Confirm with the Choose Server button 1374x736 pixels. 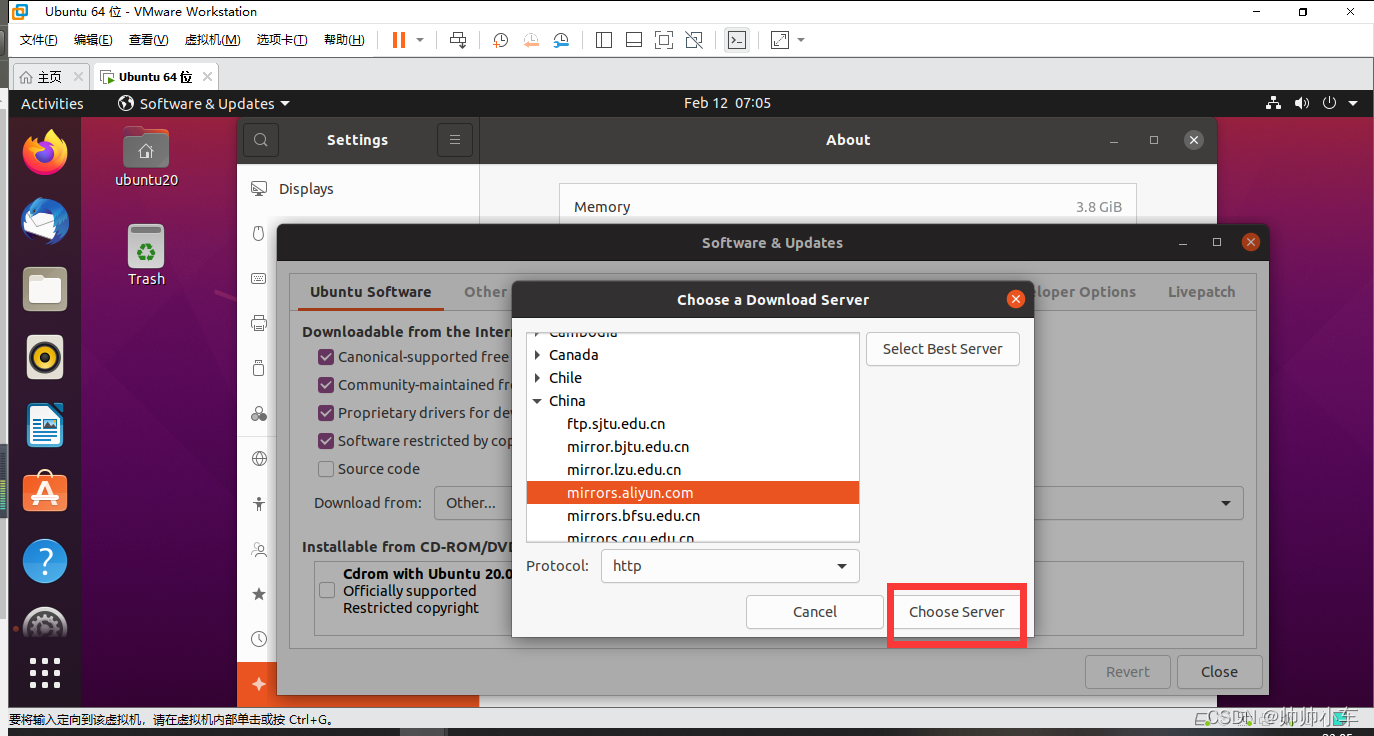tap(957, 612)
